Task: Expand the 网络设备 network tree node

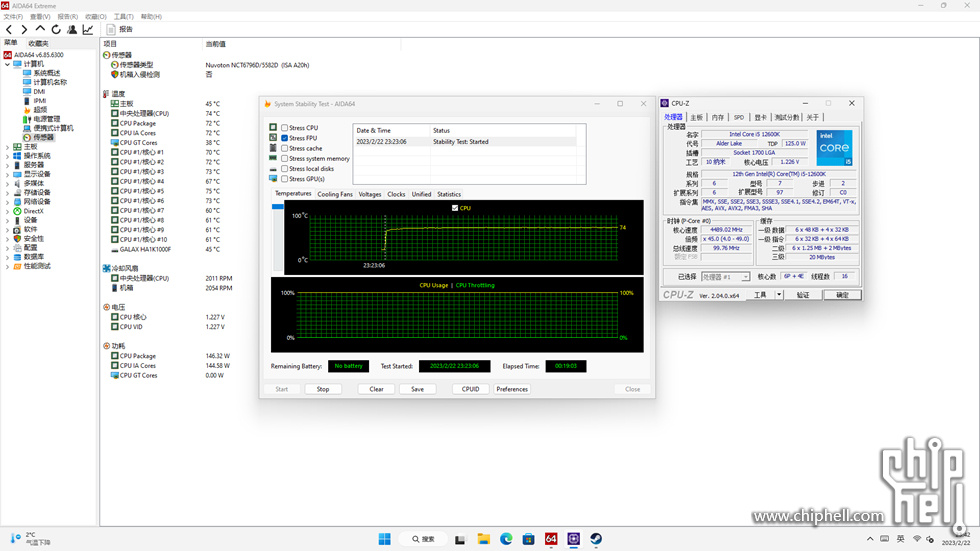Action: tap(8, 202)
